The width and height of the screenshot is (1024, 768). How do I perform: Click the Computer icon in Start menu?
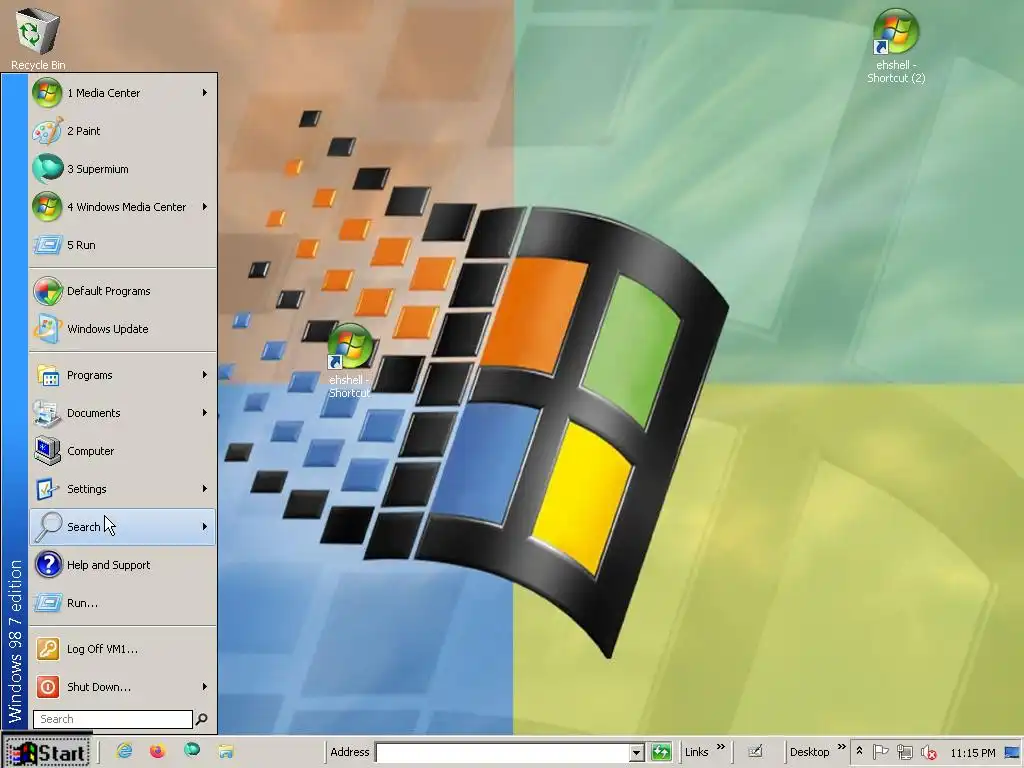click(48, 451)
